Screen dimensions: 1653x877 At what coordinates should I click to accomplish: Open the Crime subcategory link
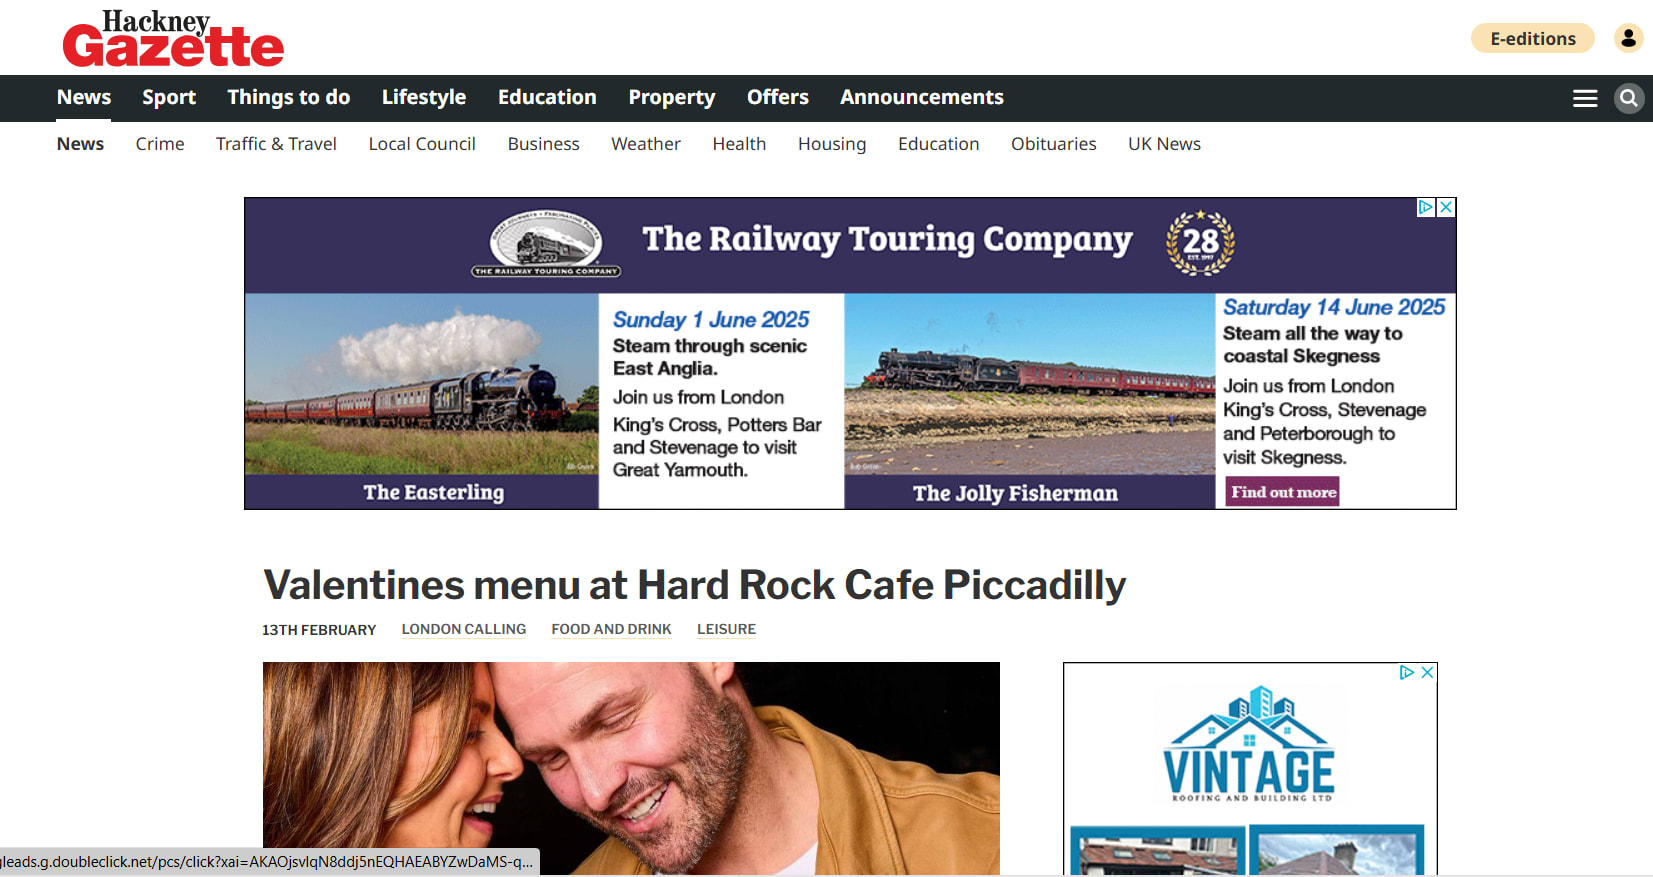160,144
